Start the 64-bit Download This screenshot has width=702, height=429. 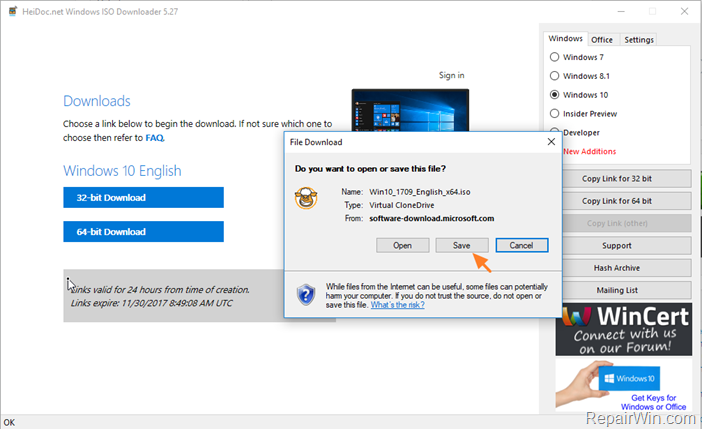143,232
